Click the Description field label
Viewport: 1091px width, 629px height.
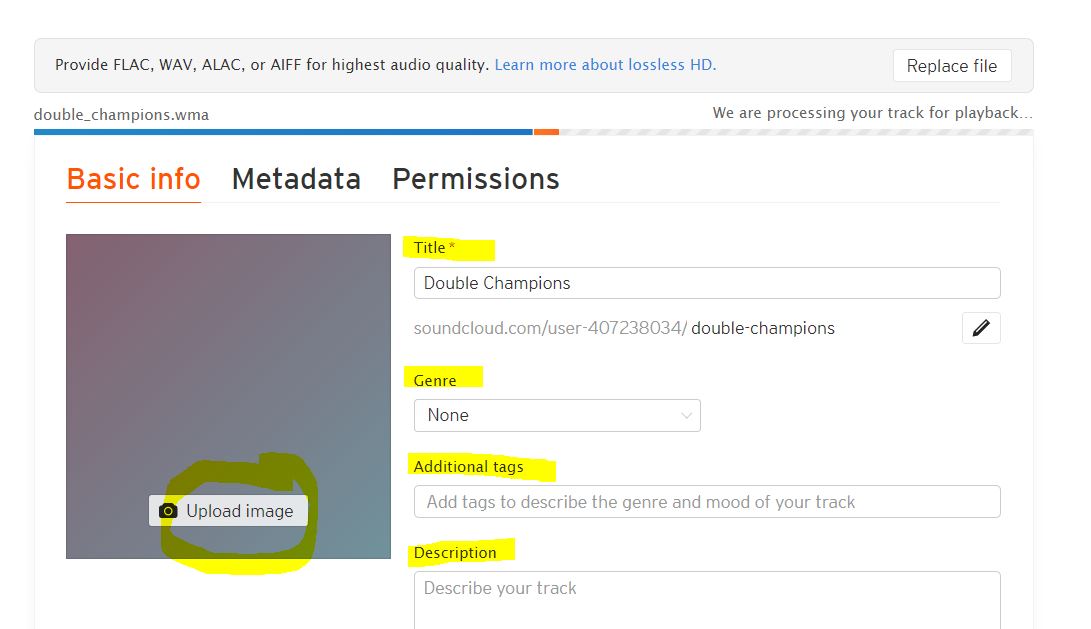point(455,552)
